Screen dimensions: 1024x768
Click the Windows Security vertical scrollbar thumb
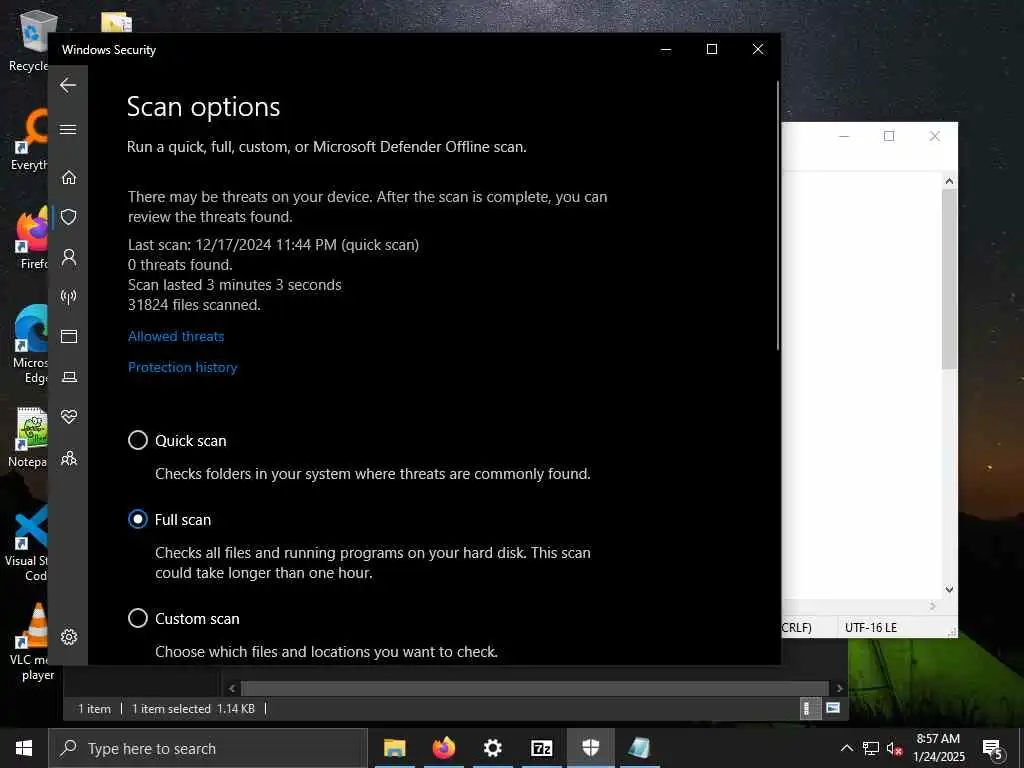click(777, 216)
